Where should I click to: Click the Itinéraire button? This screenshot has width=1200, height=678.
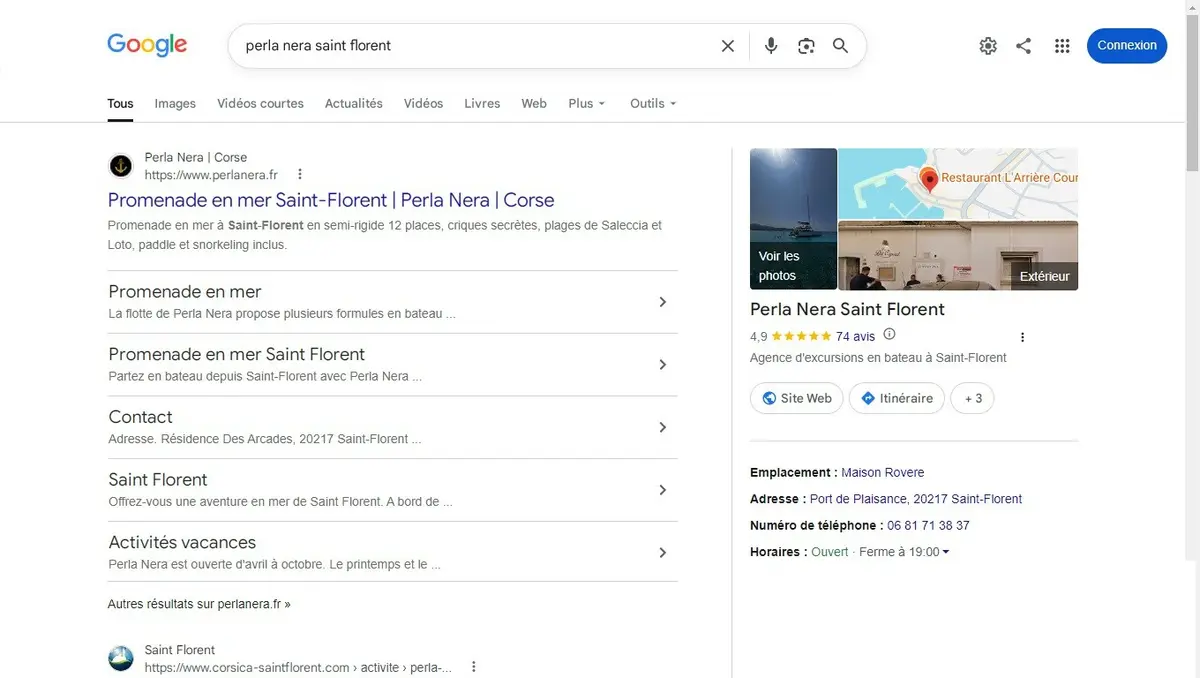point(897,398)
